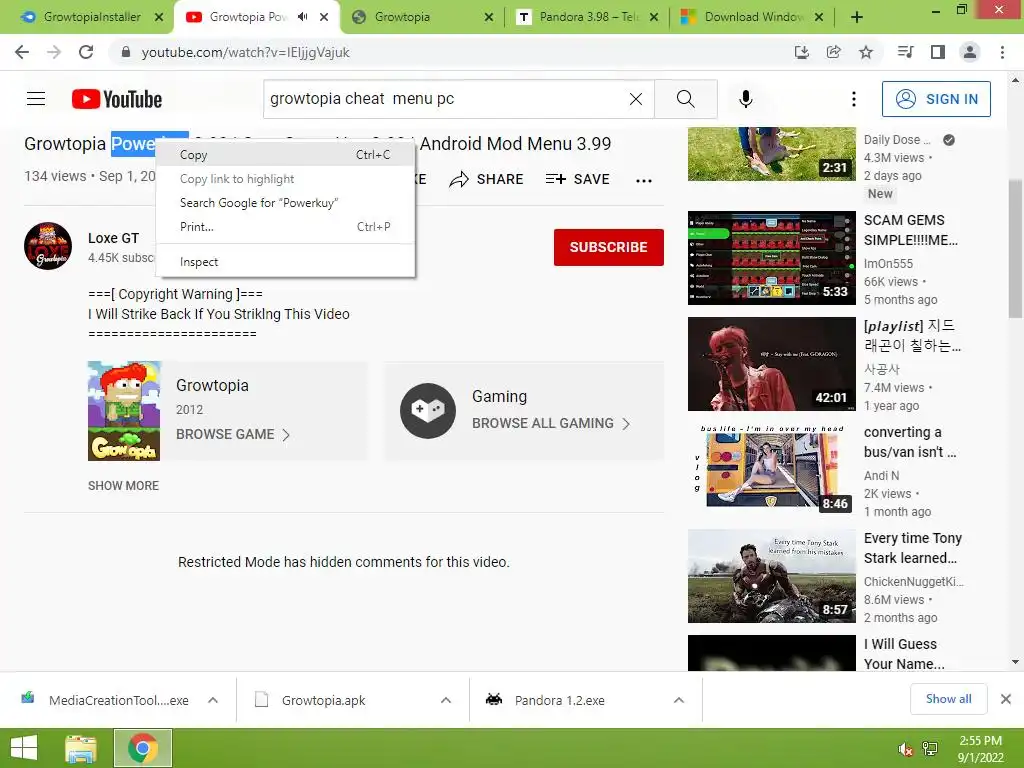1024x768 pixels.
Task: Click the red SUBSCRIBE button
Action: click(609, 248)
